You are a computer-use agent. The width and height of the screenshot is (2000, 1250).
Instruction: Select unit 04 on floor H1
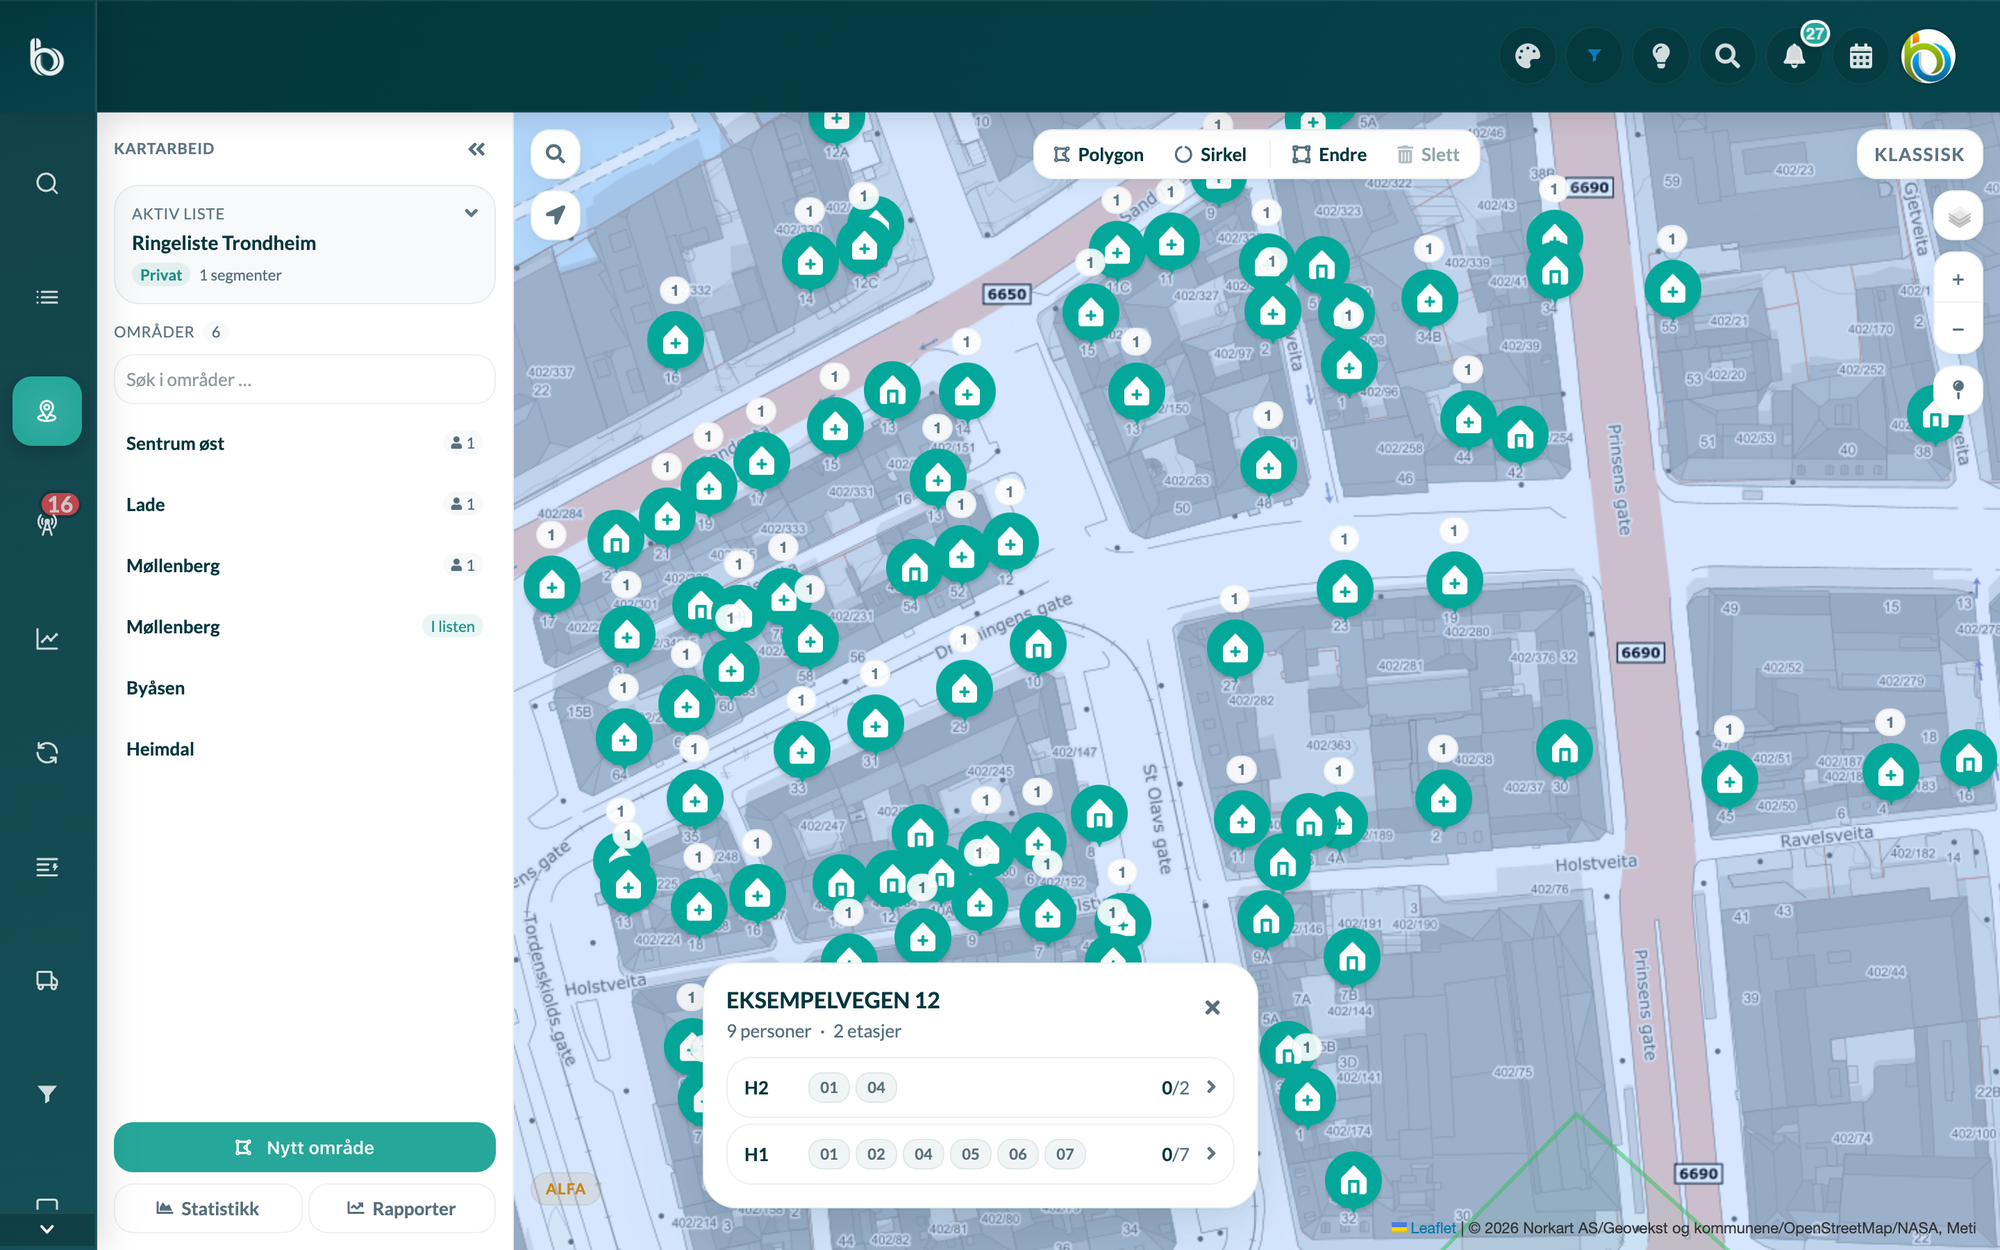pos(923,1154)
